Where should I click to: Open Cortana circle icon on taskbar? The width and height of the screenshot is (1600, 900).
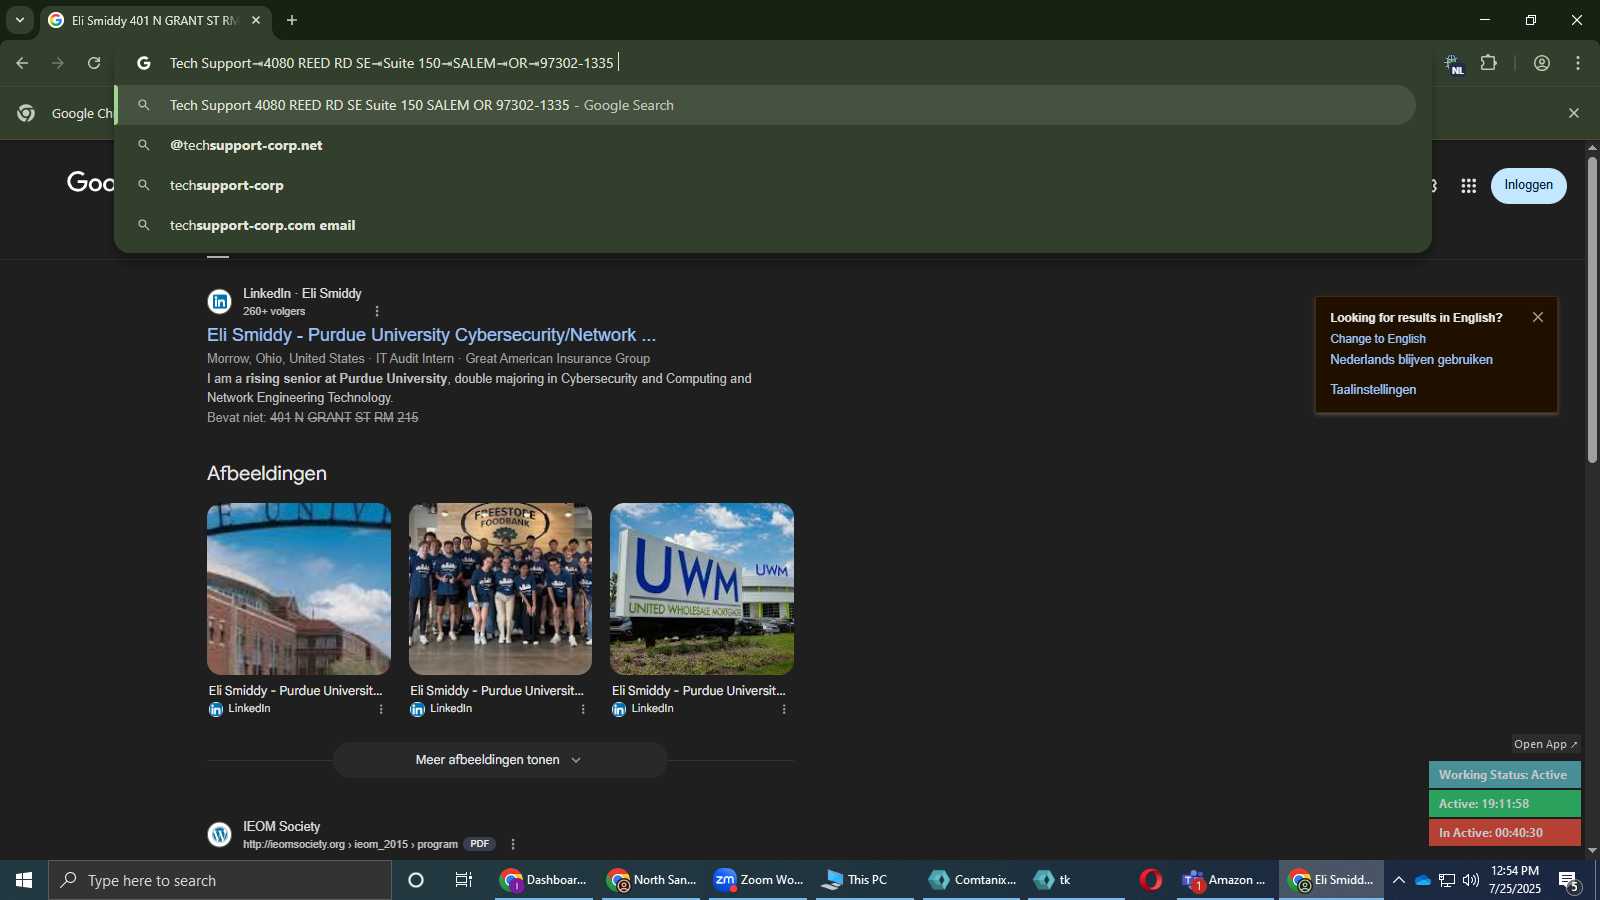click(416, 880)
